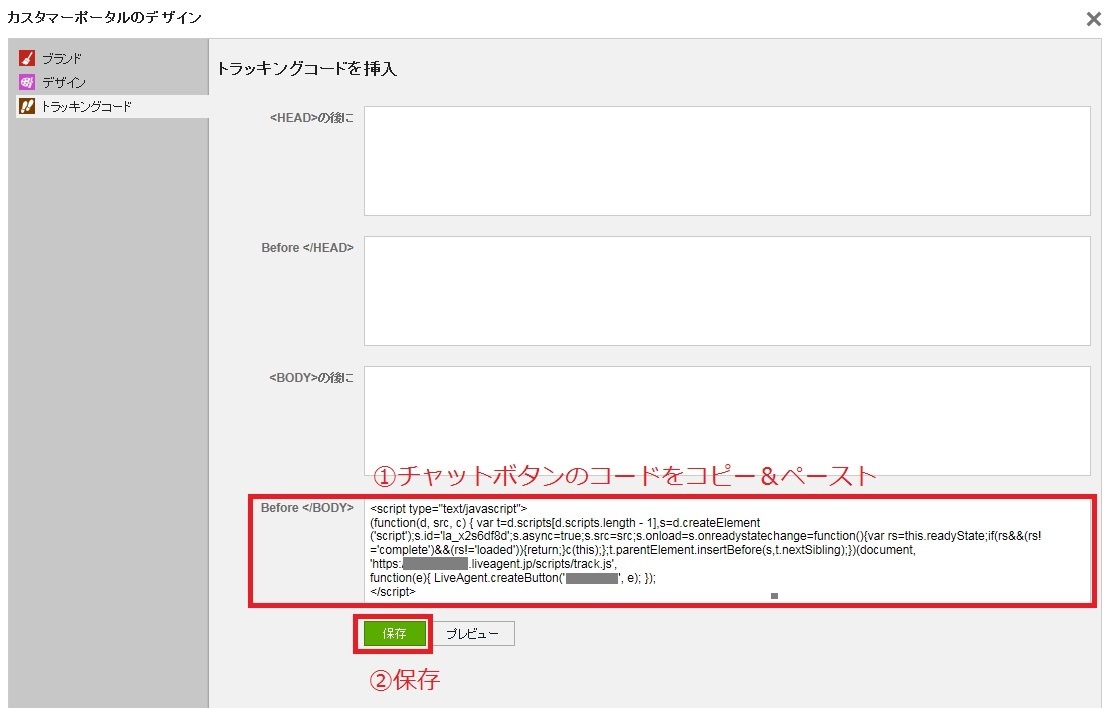Click the Before </BODY> label
This screenshot has height=708, width=1107.
307,508
